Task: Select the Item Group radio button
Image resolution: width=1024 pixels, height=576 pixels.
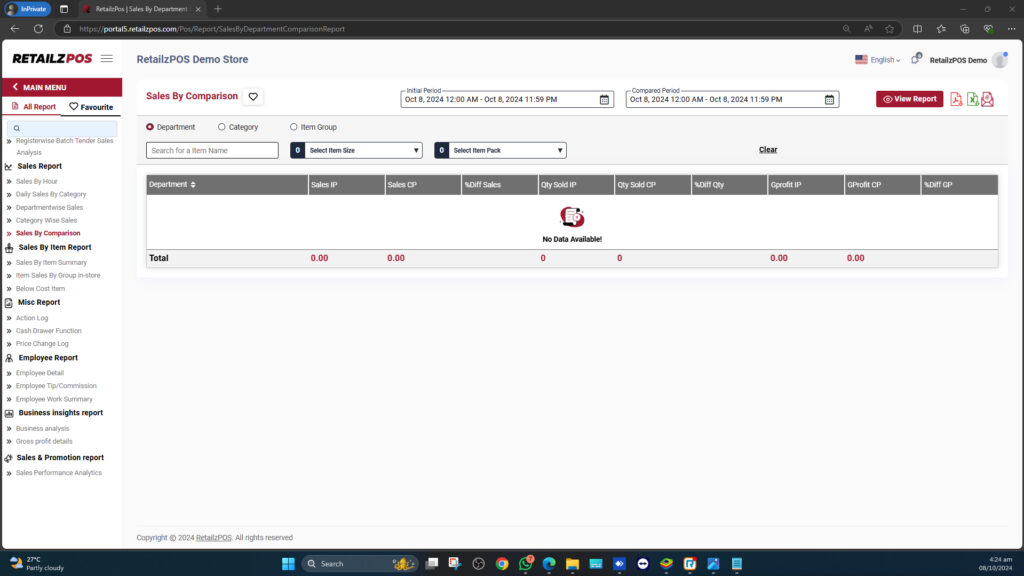Action: 293,127
